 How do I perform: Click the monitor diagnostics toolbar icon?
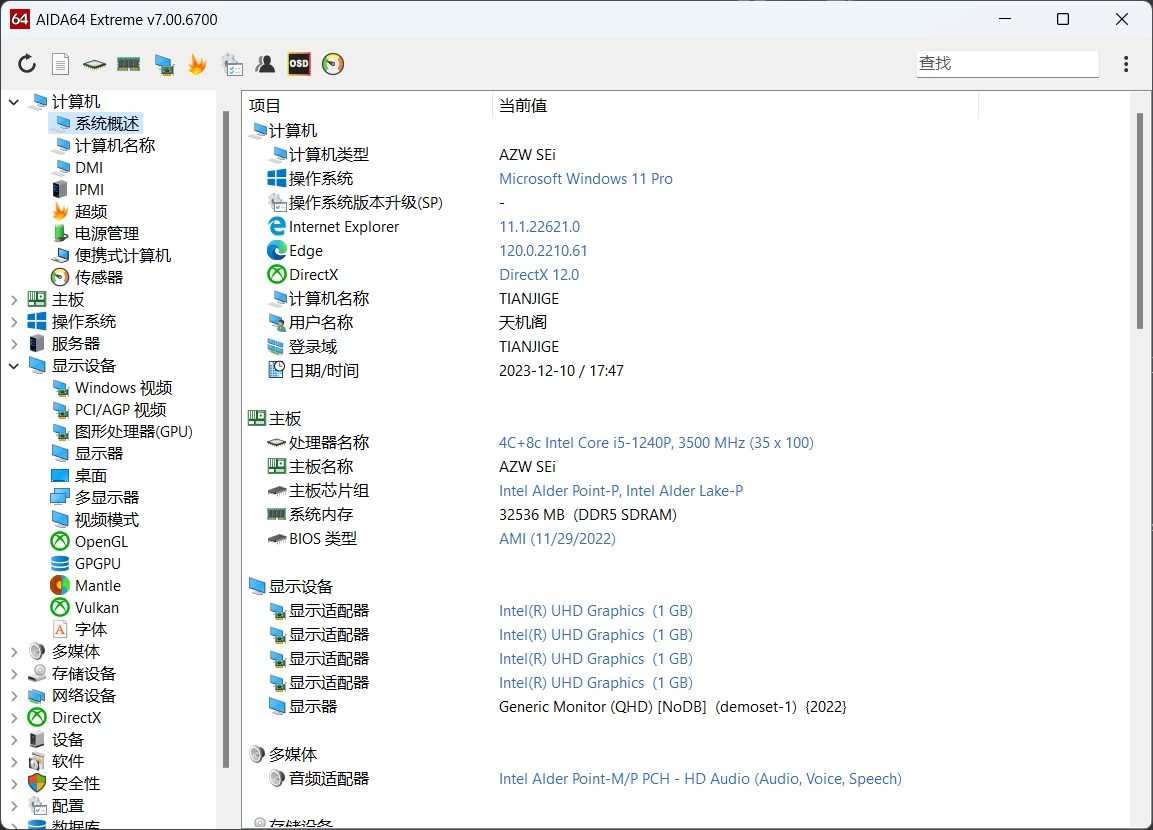tap(163, 65)
